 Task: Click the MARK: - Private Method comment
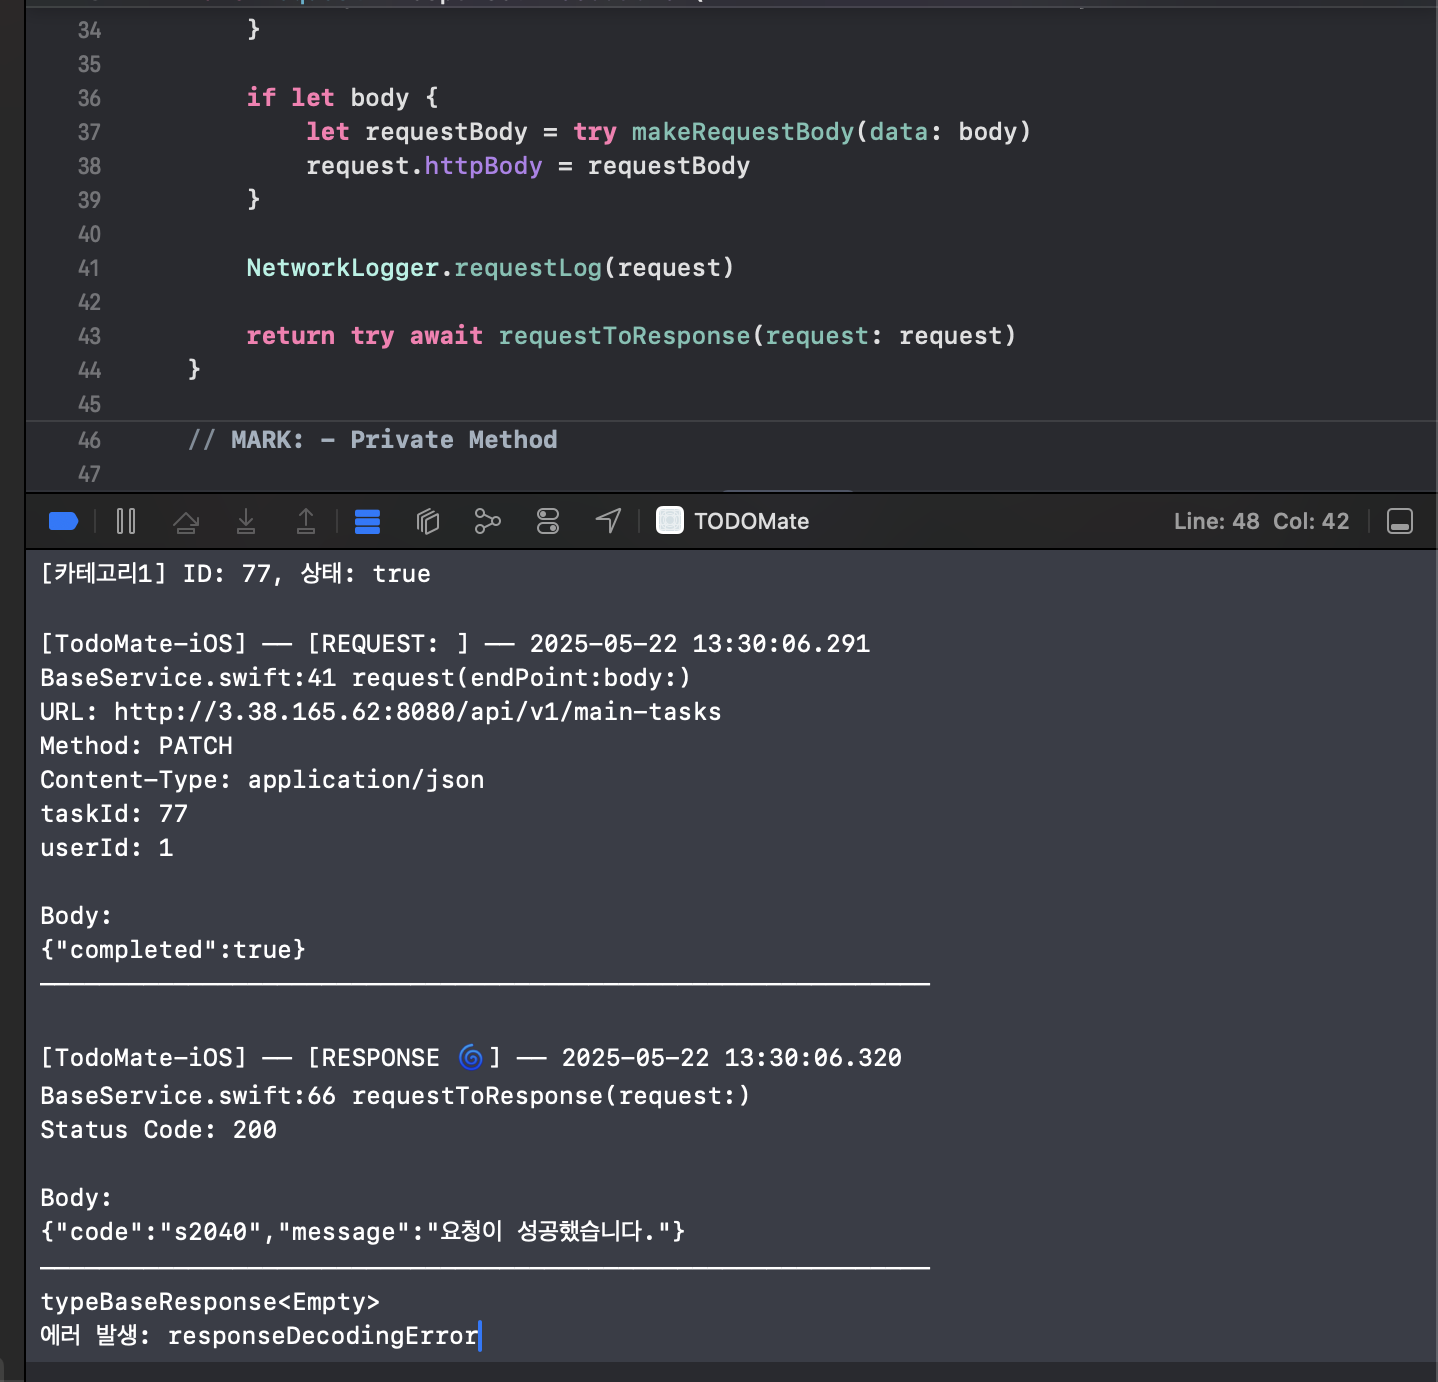point(373,440)
